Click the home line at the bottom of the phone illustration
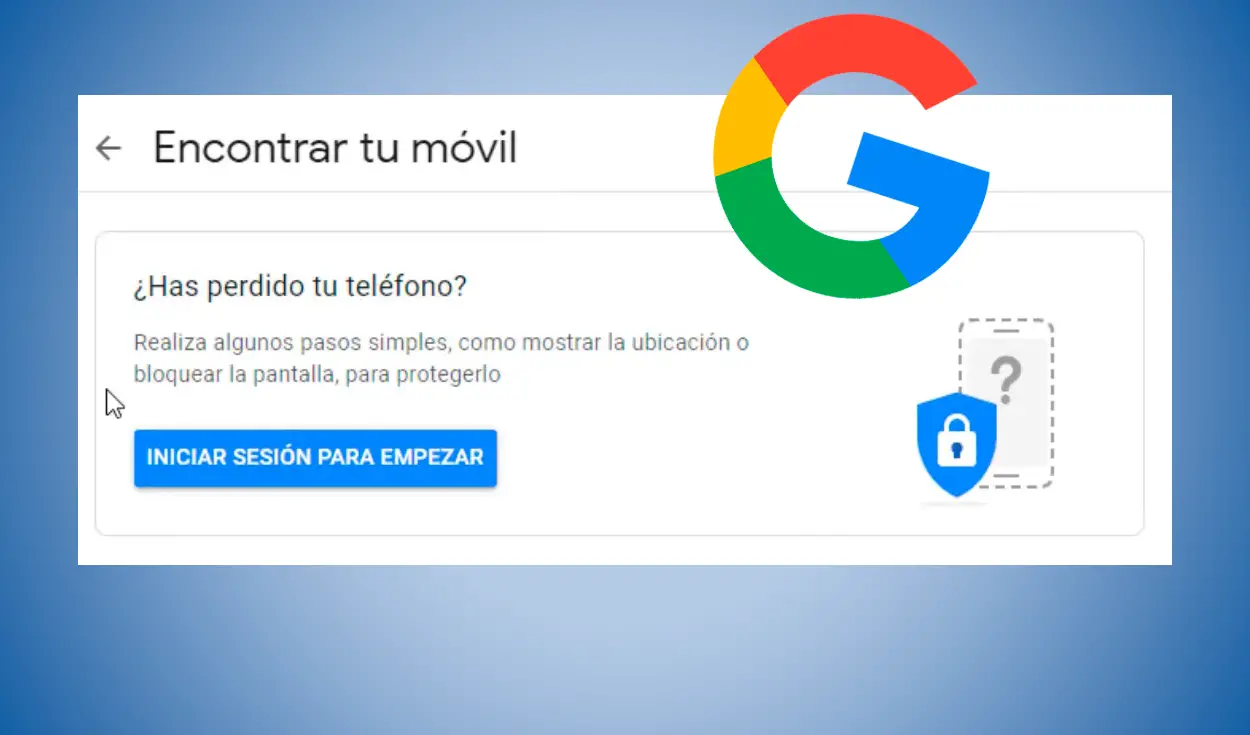 [1006, 476]
